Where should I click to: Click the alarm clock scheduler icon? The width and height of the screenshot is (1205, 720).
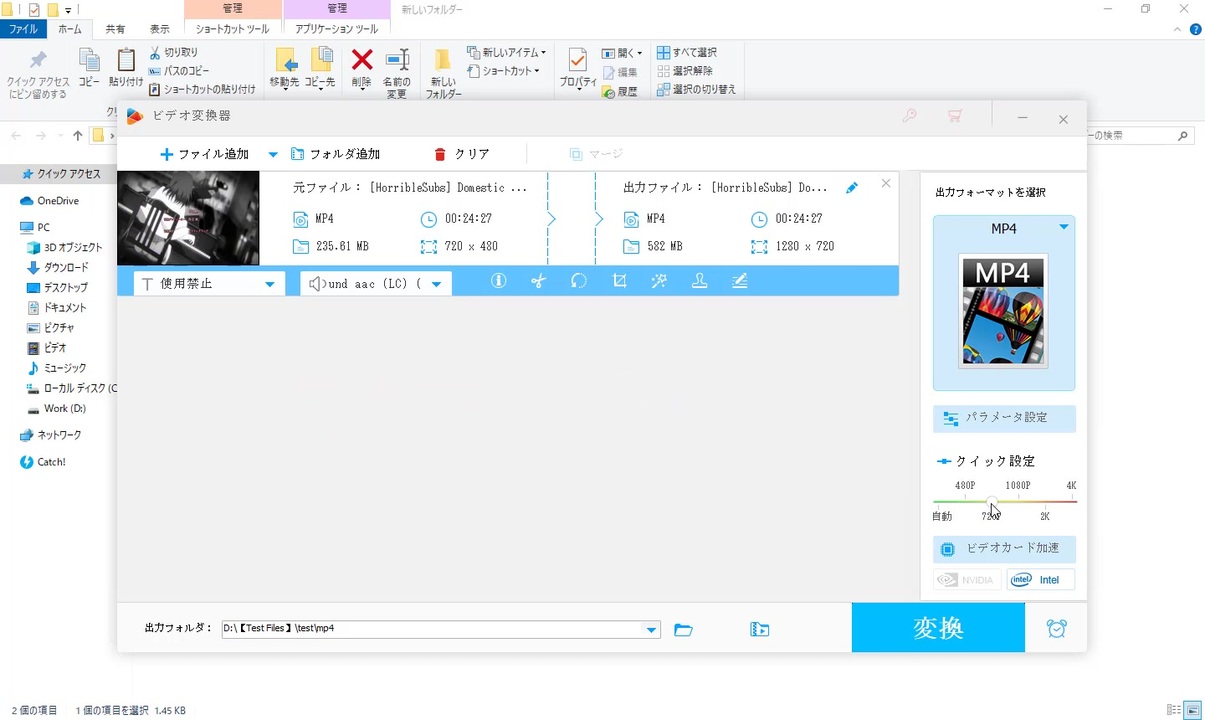[1057, 628]
